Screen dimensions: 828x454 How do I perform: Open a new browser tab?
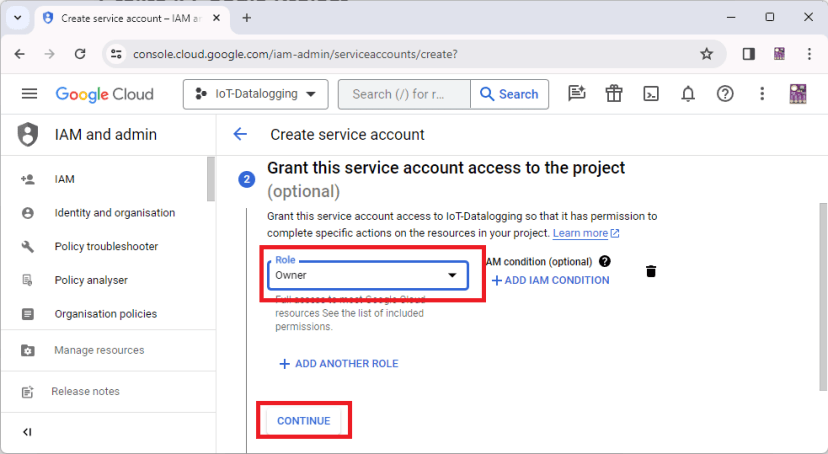coord(247,18)
